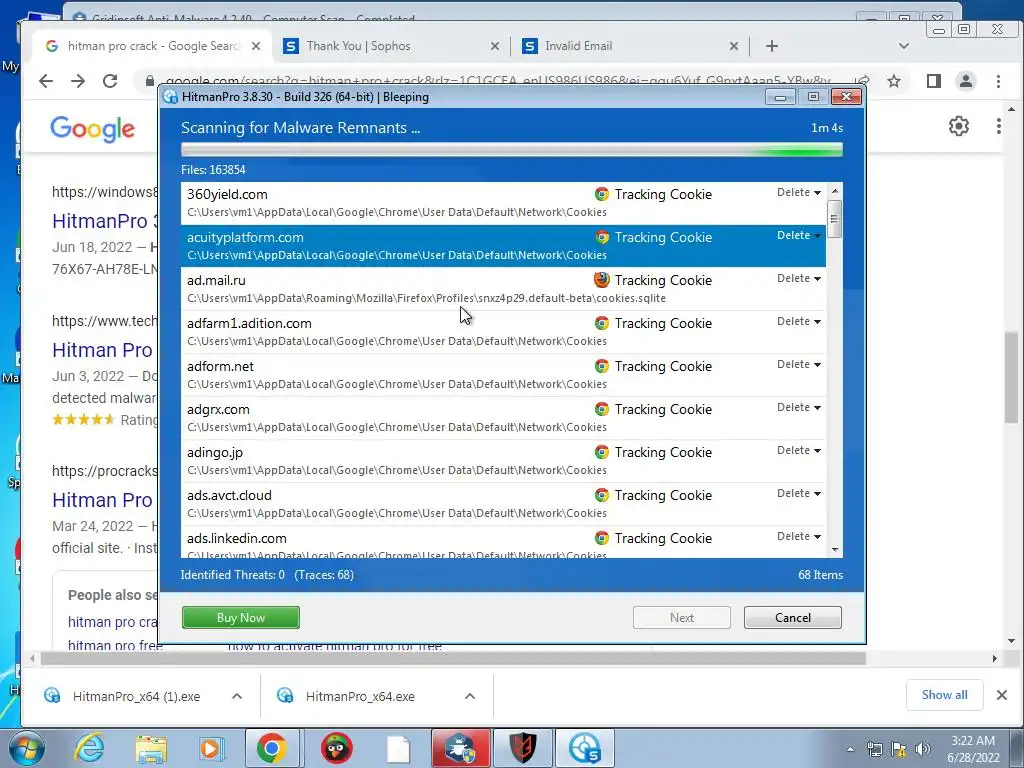
Task: Switch to Thank You | Sophos tab
Action: click(x=392, y=46)
